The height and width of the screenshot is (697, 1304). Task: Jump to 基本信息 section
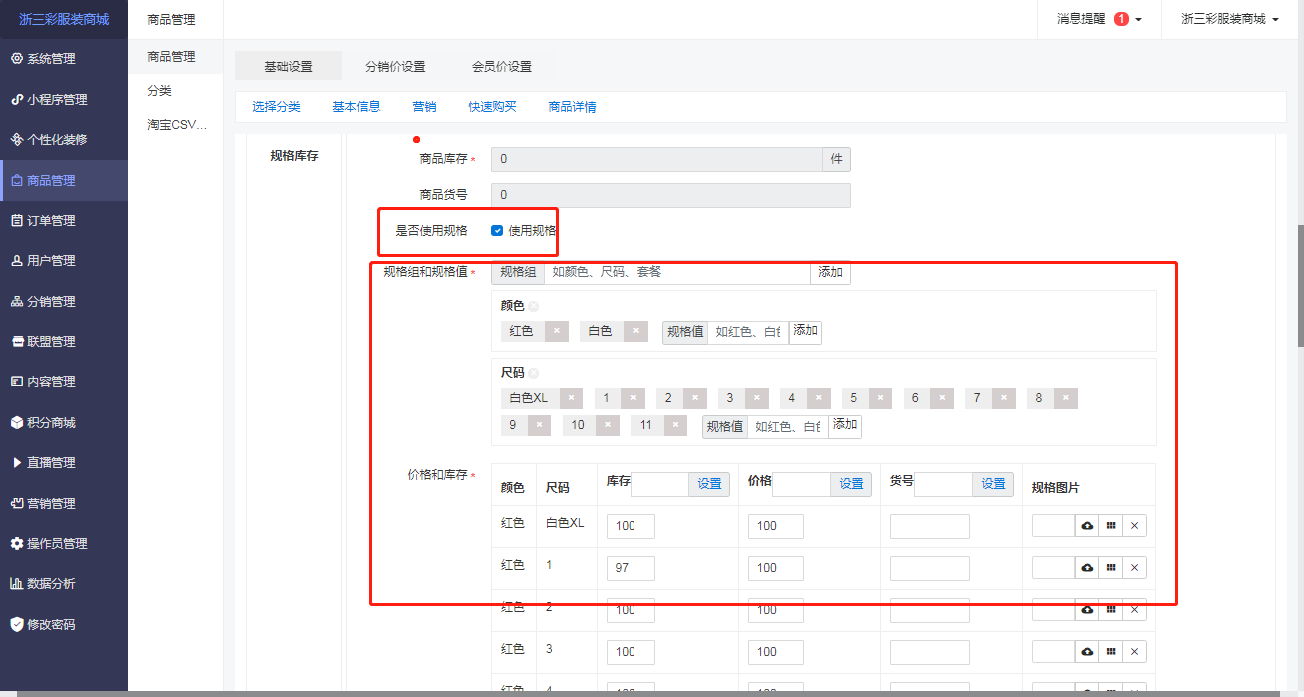[356, 107]
